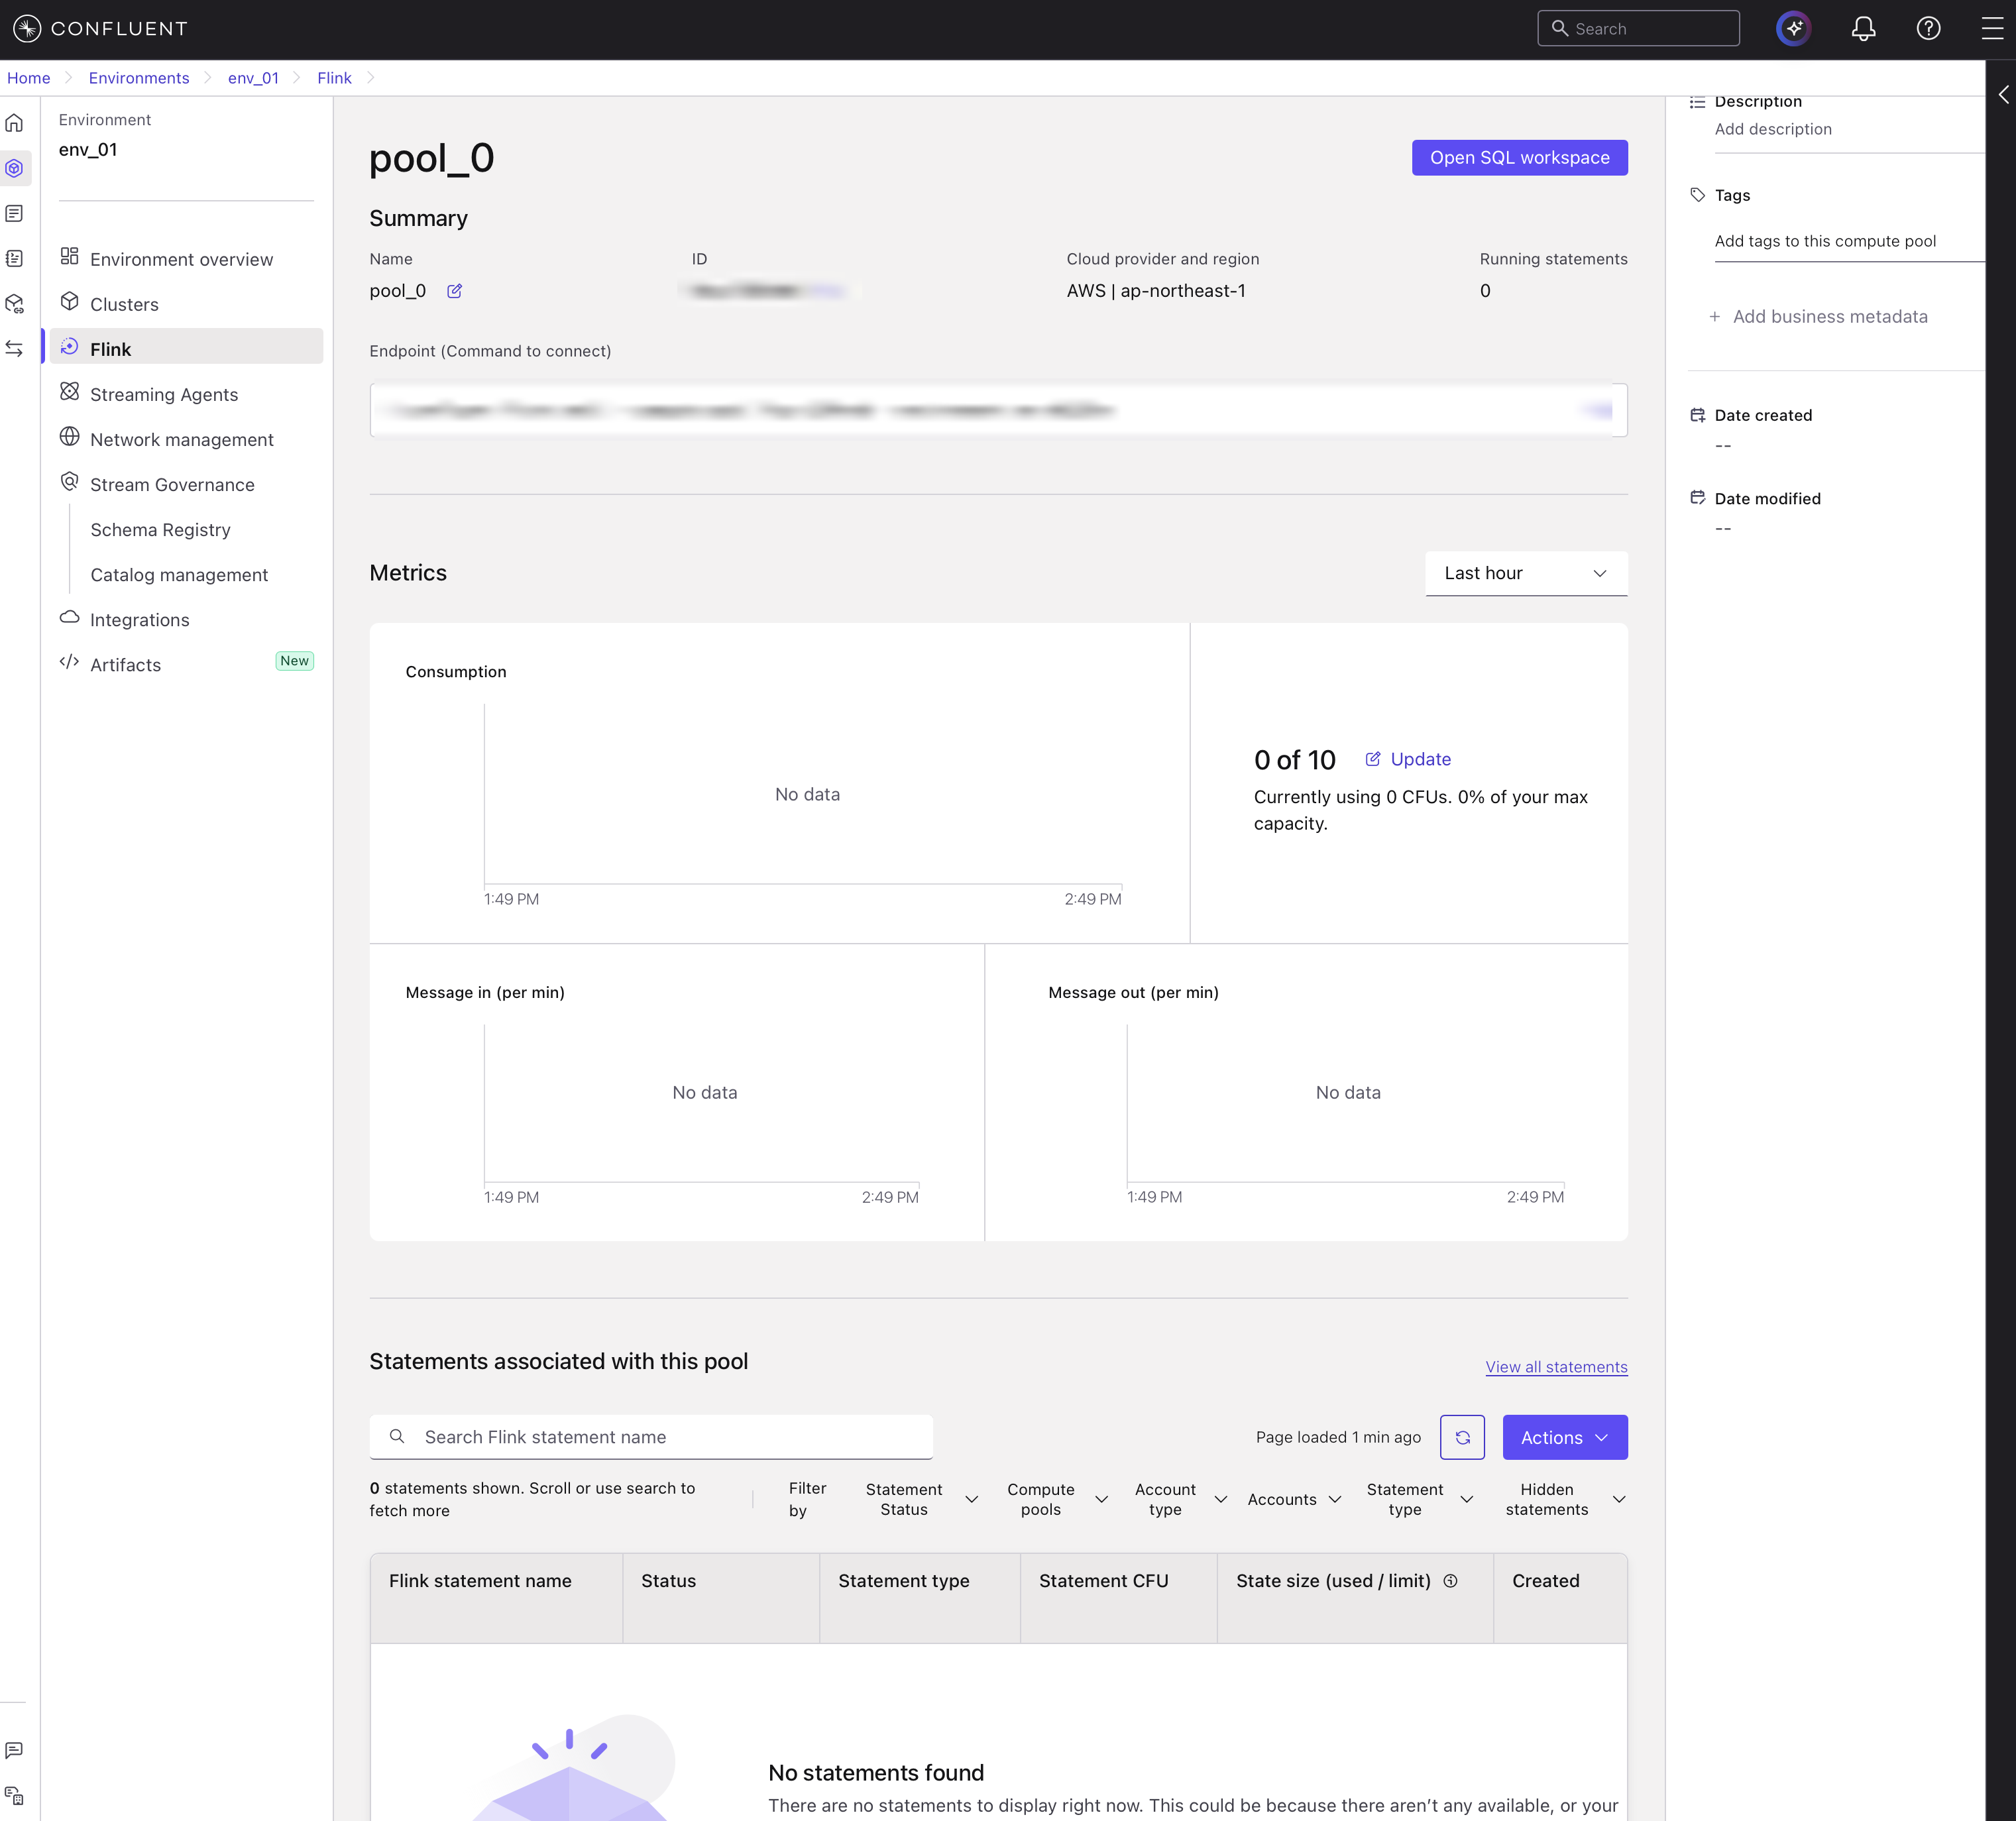Click the third icon in left rail
2016x1821 pixels.
[14, 213]
